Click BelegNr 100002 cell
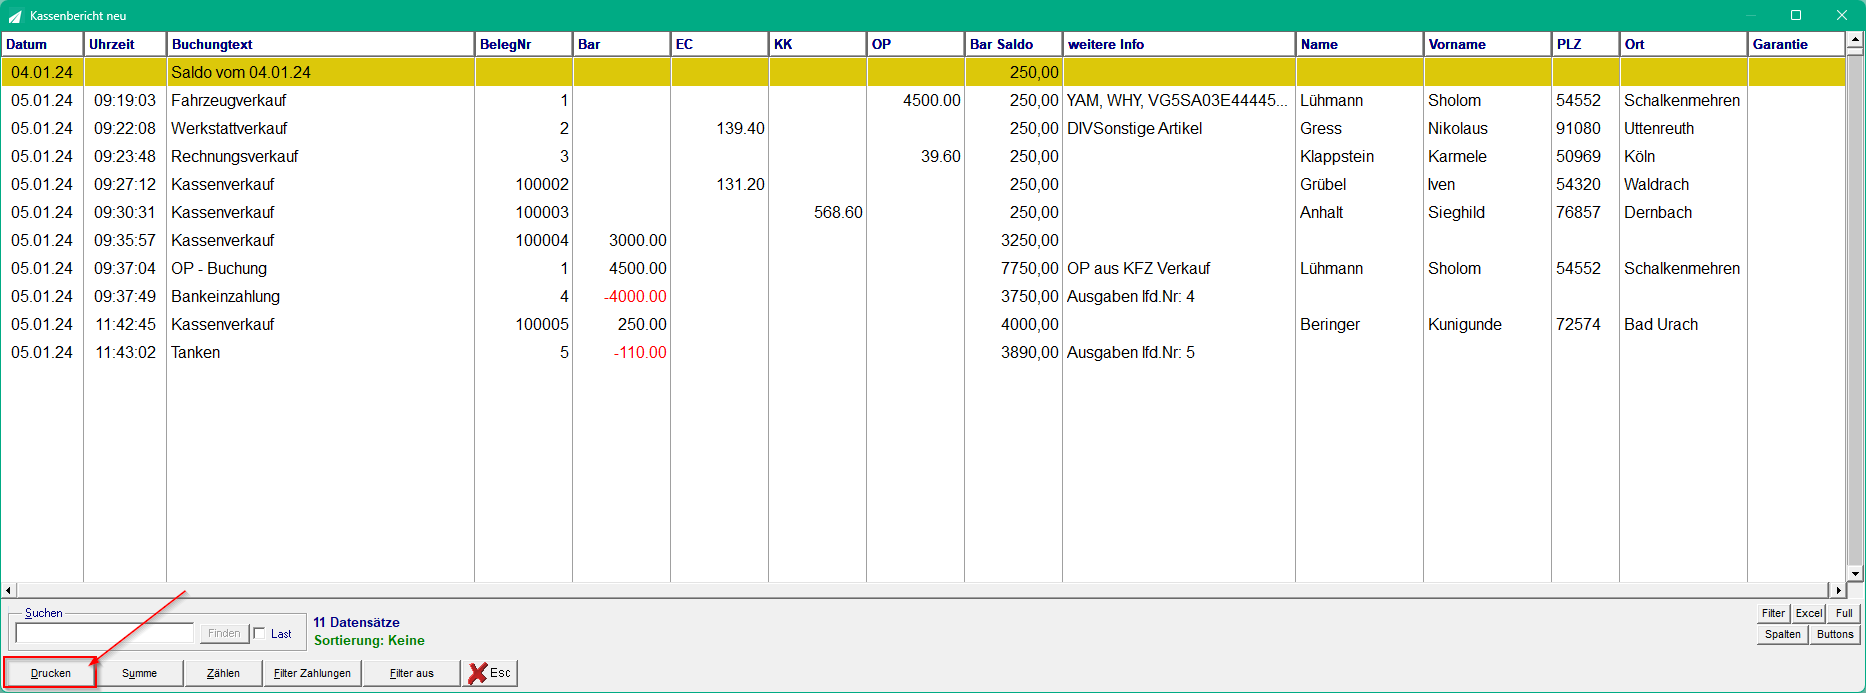Image resolution: width=1866 pixels, height=693 pixels. (x=542, y=184)
